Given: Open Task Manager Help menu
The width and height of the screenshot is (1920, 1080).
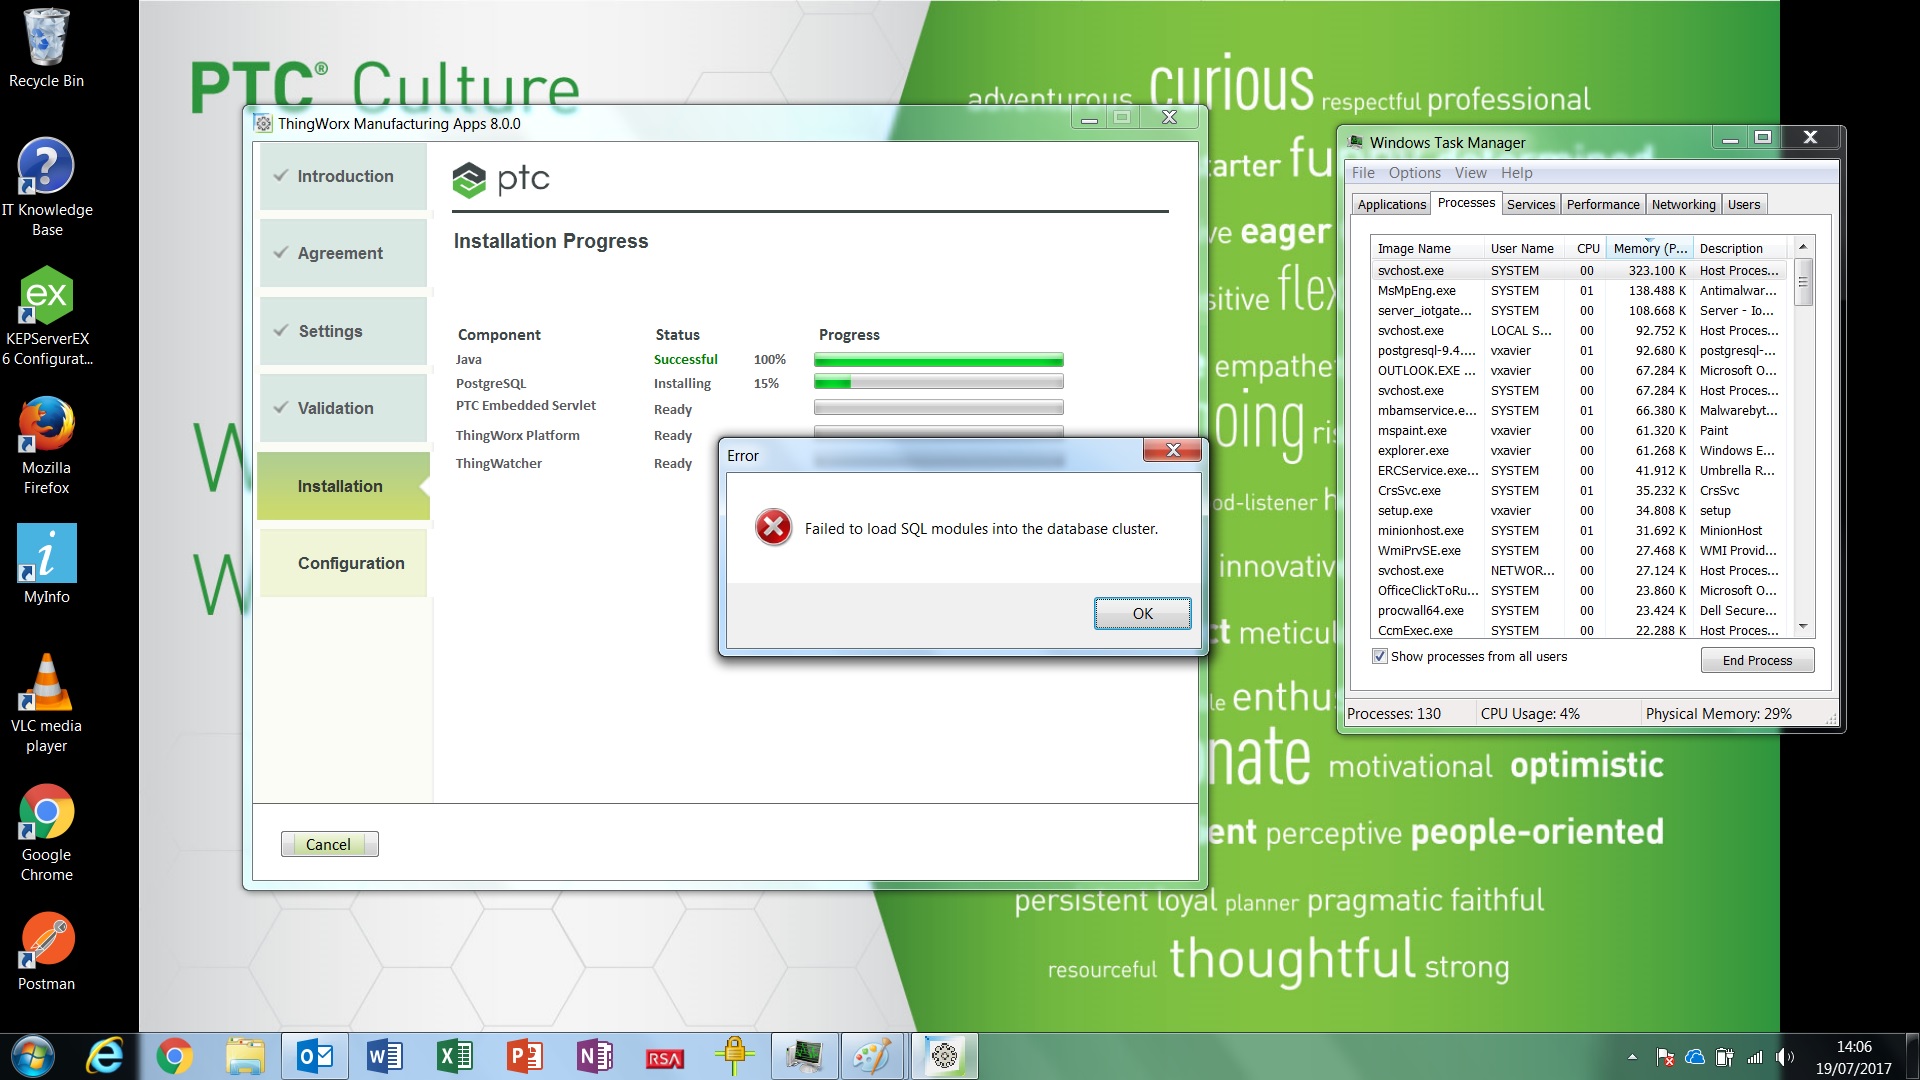Looking at the screenshot, I should 1516,172.
